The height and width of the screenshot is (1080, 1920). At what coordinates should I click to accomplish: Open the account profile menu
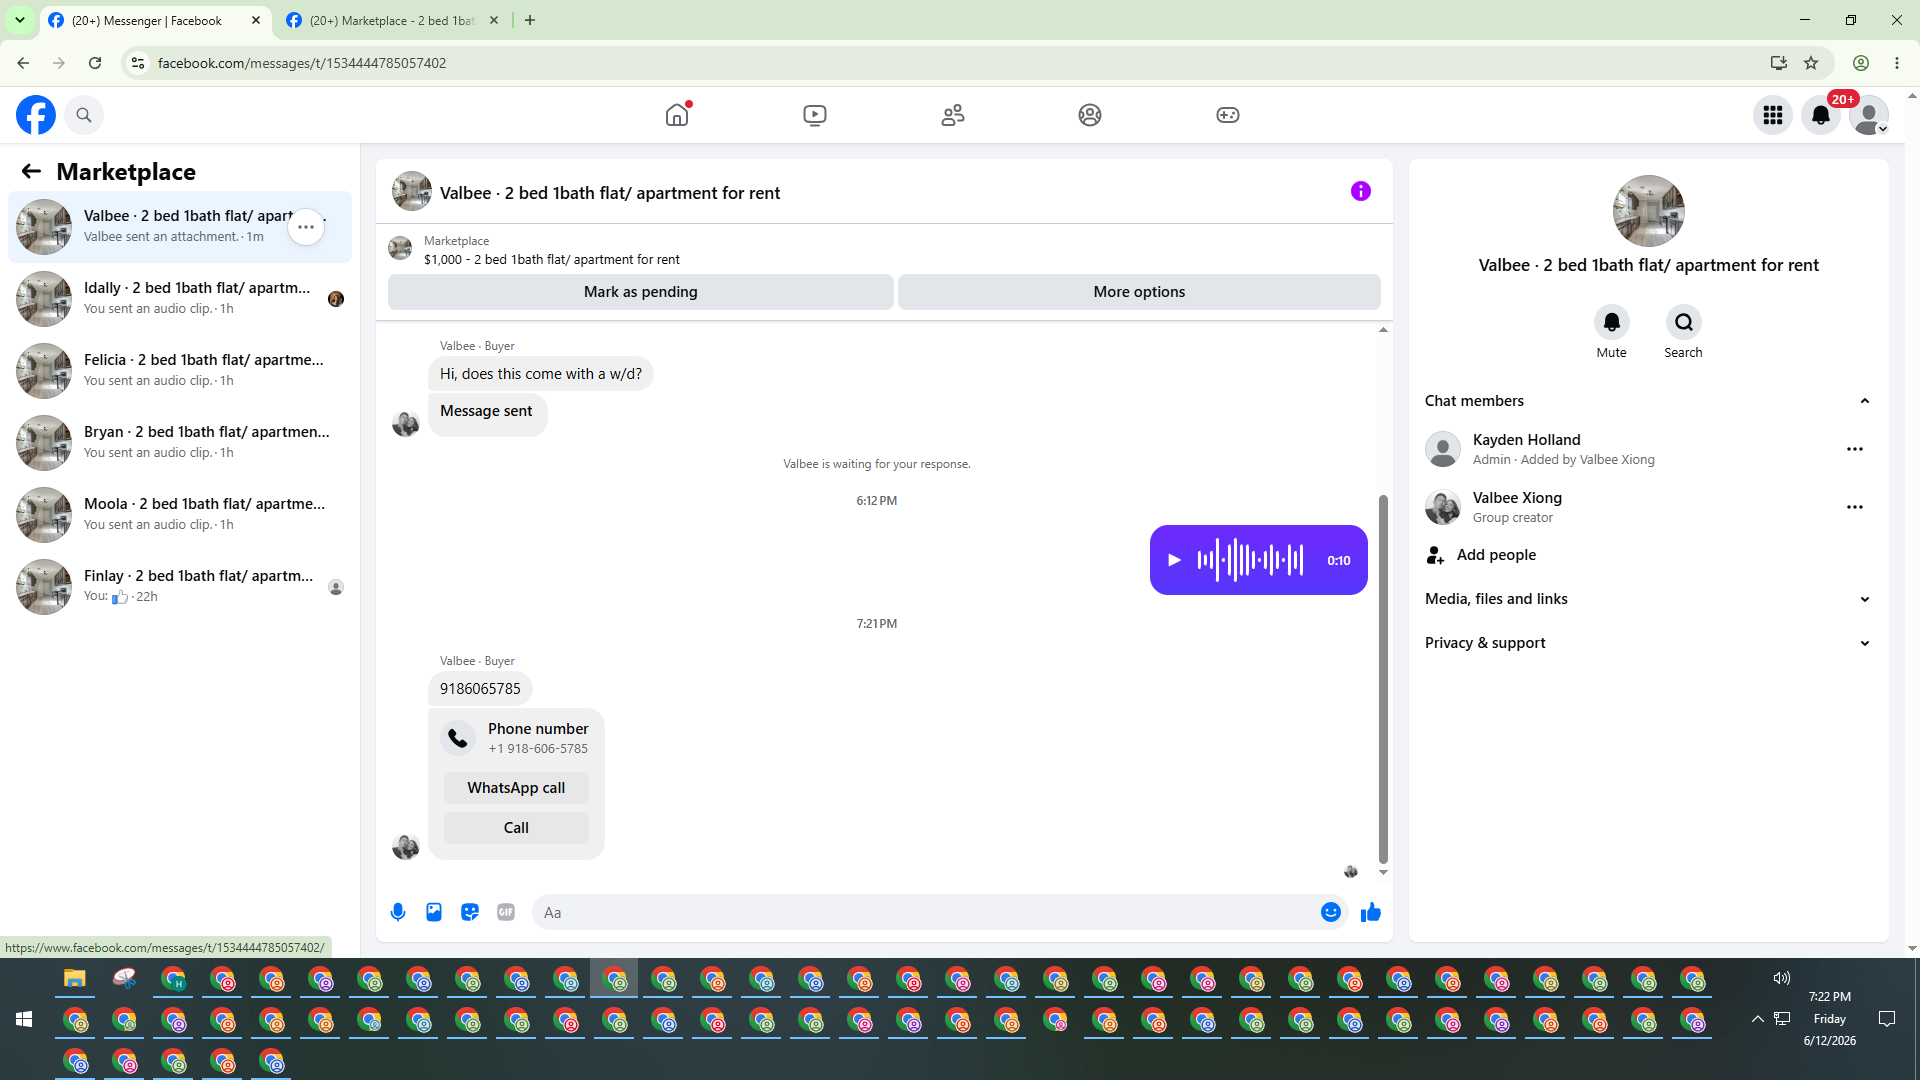click(1869, 115)
